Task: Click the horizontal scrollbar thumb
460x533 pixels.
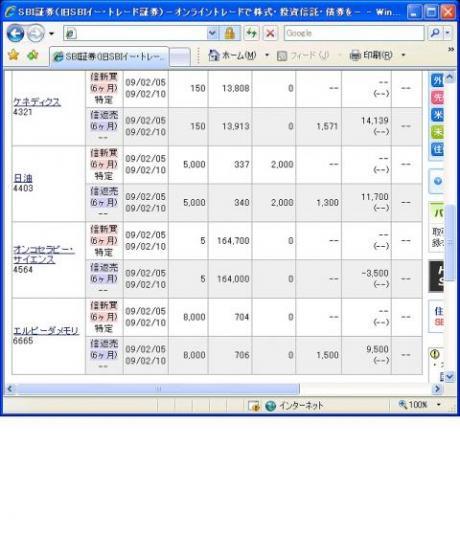Action: [158, 389]
